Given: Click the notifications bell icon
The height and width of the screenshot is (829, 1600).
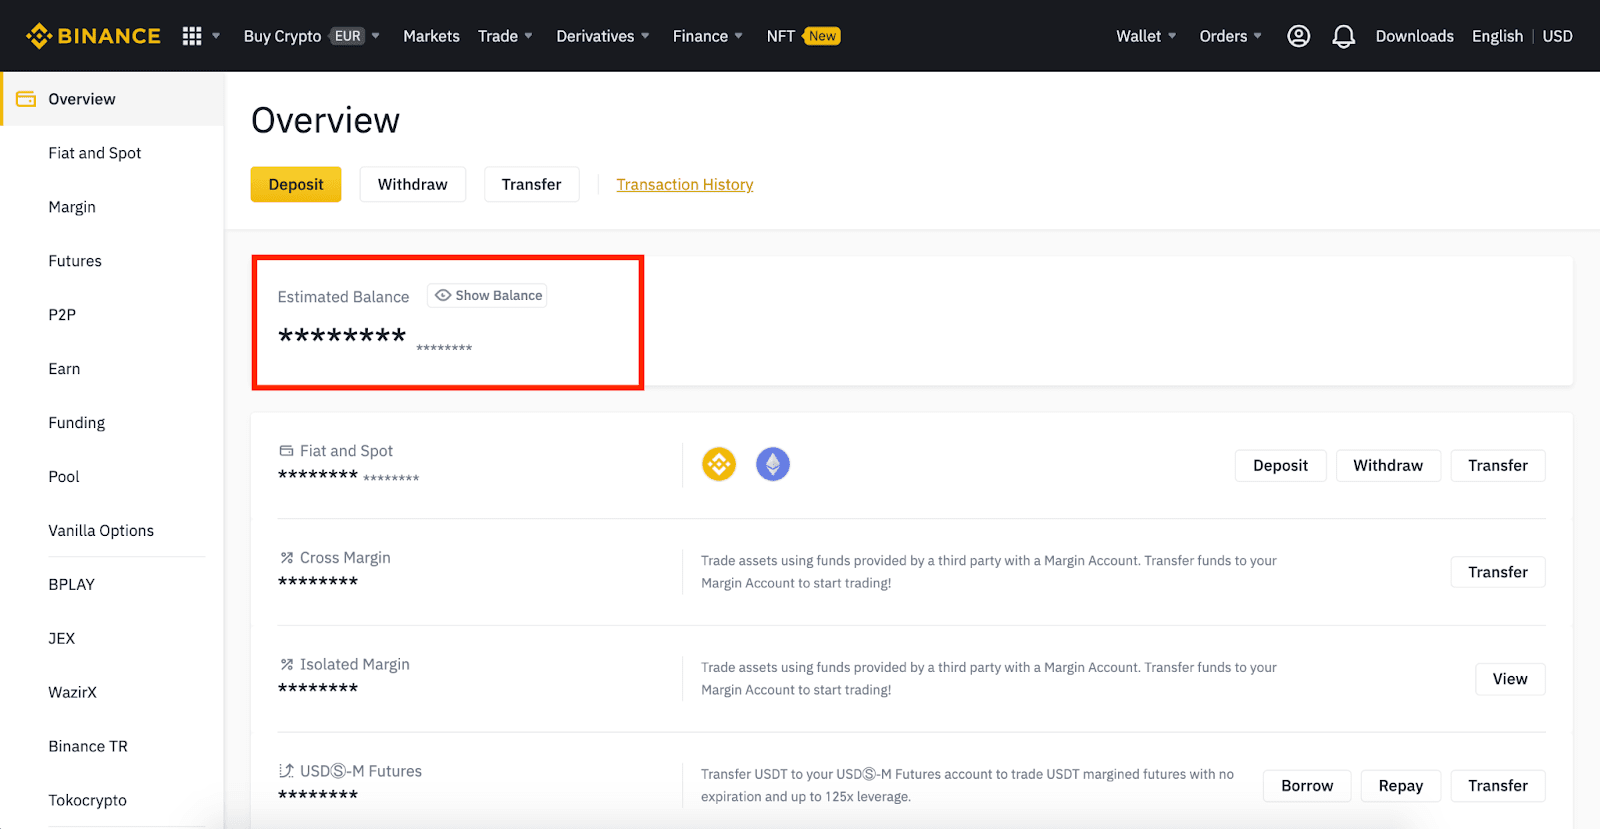Looking at the screenshot, I should pos(1343,36).
